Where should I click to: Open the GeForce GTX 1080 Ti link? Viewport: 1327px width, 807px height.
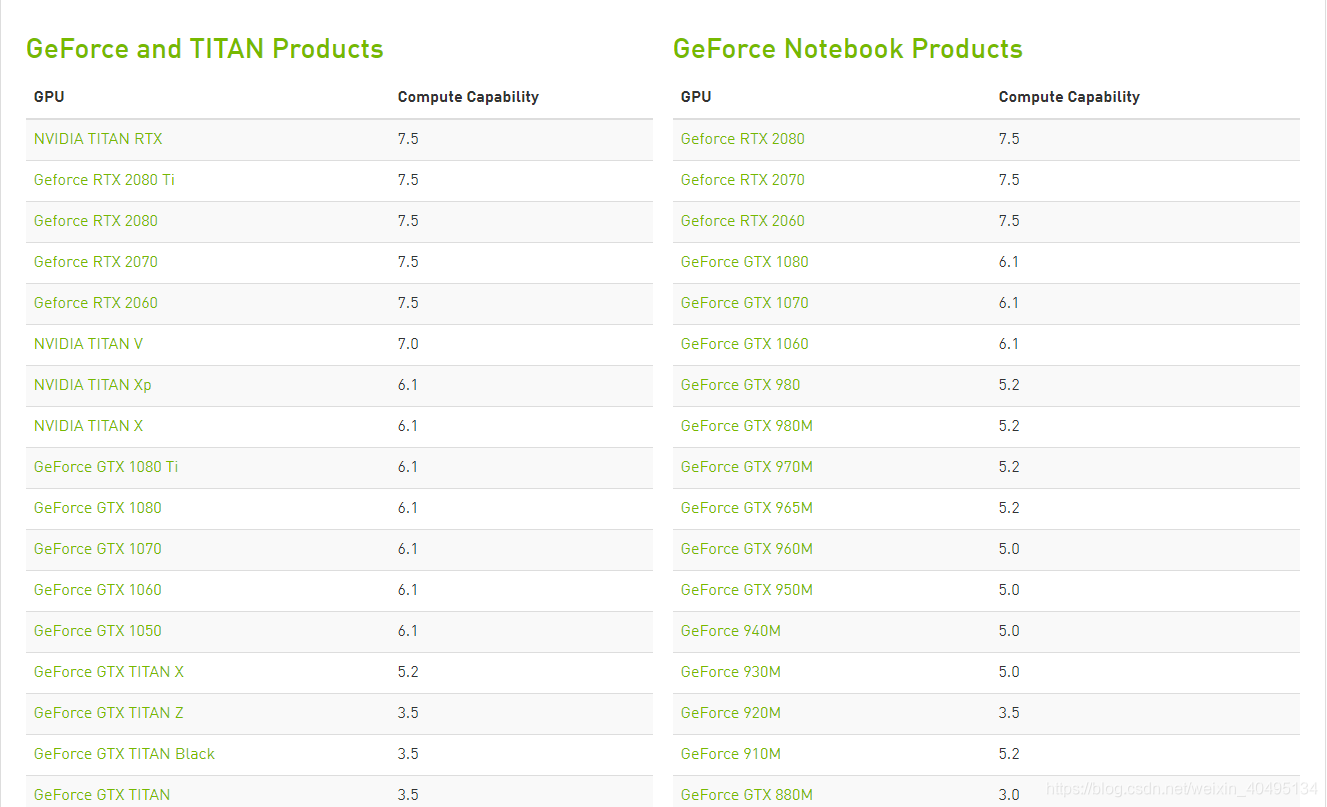pyautogui.click(x=106, y=467)
